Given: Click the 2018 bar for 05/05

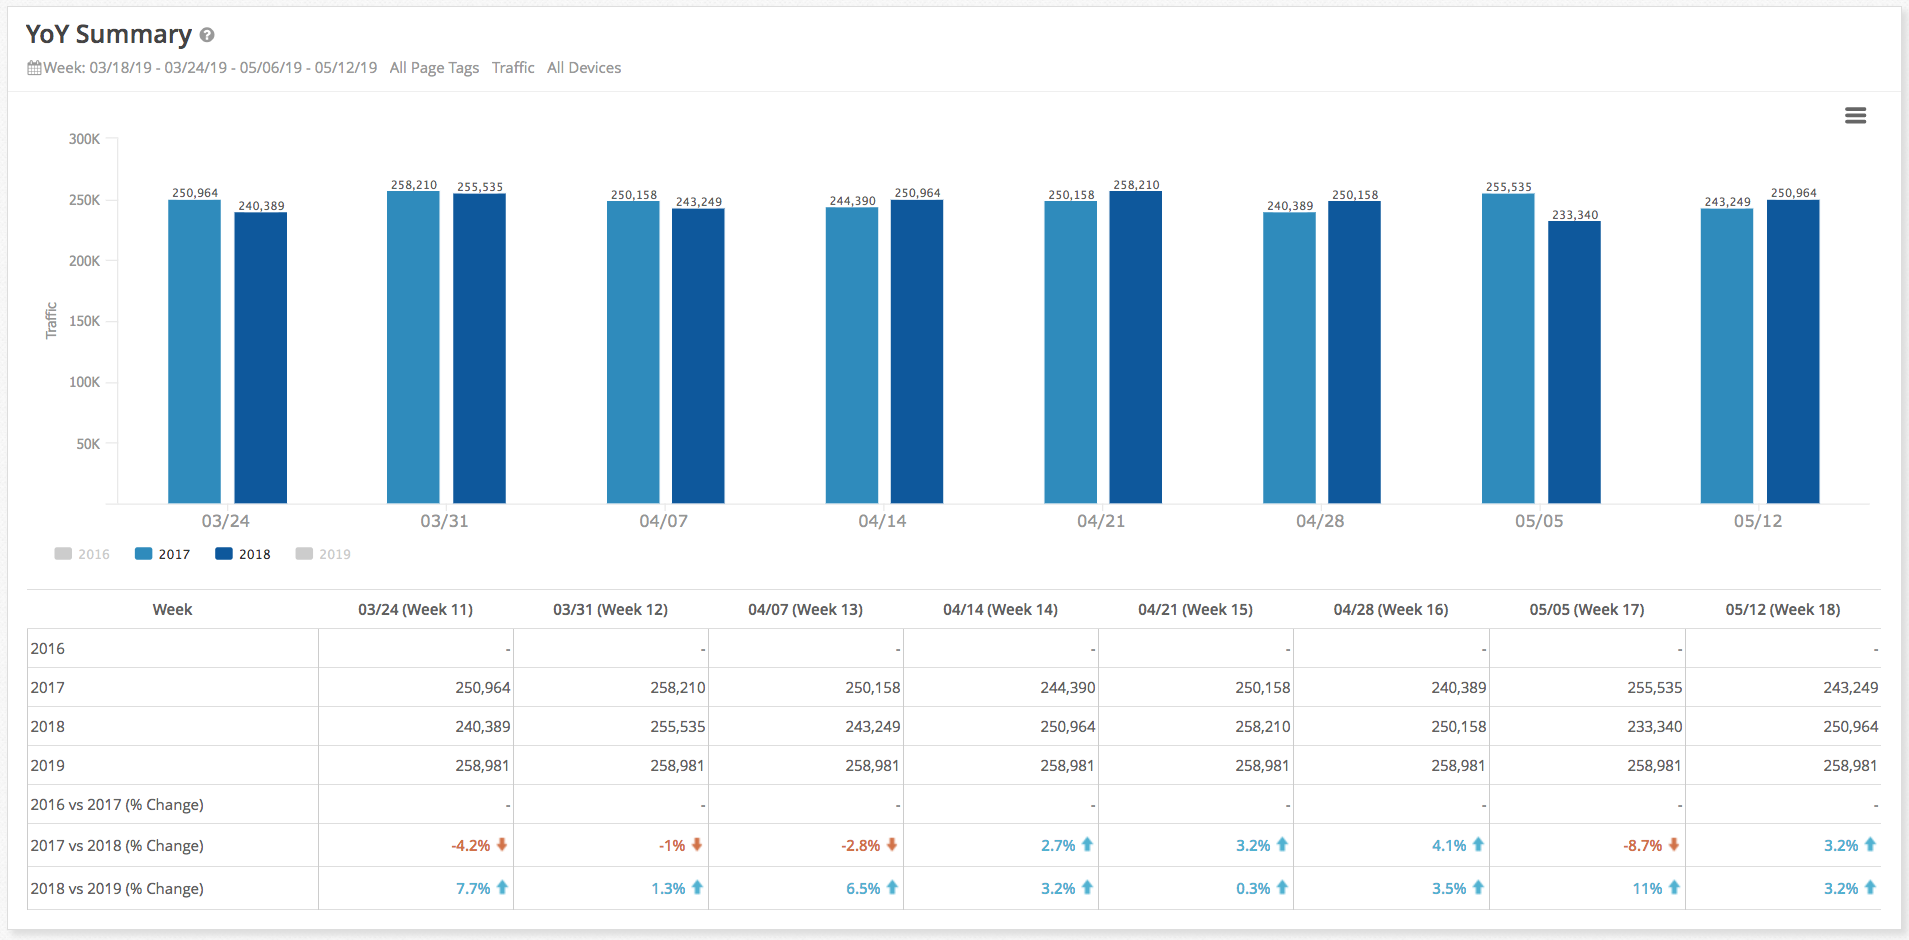Looking at the screenshot, I should [1574, 362].
